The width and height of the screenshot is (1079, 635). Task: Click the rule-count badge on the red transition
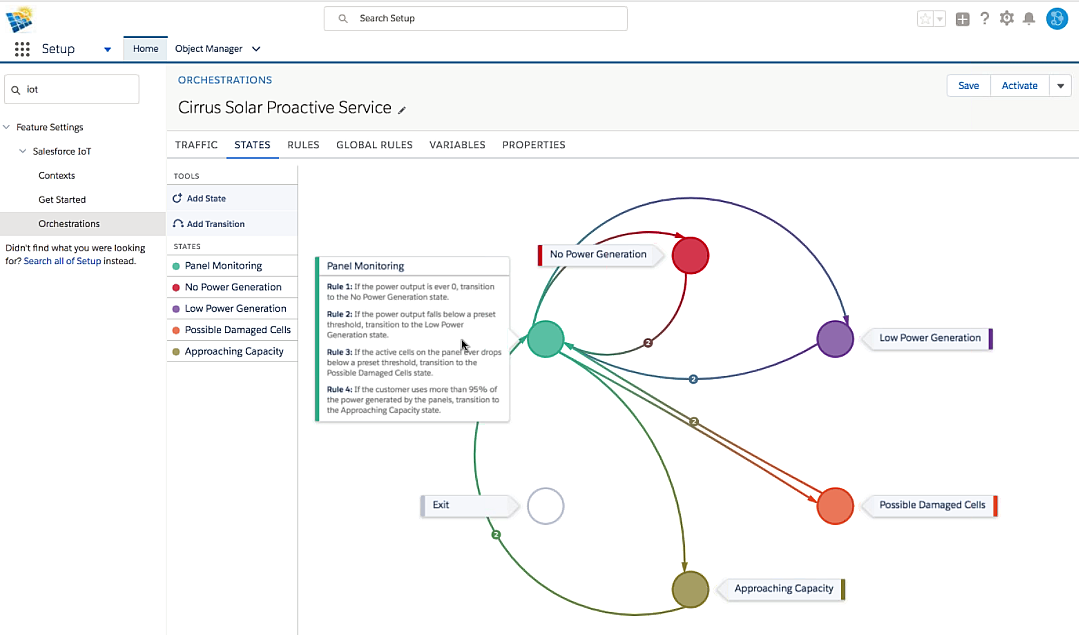click(x=648, y=343)
